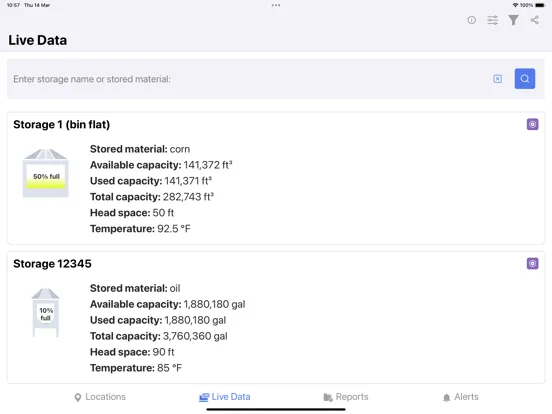Switch to the Alerts tab
Image resolution: width=552 pixels, height=414 pixels.
pyautogui.click(x=460, y=397)
